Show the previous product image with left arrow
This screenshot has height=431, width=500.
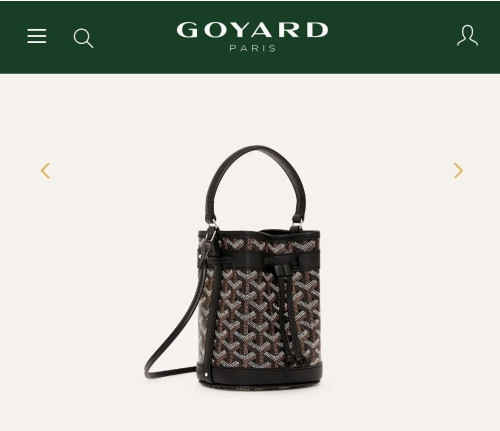[45, 171]
